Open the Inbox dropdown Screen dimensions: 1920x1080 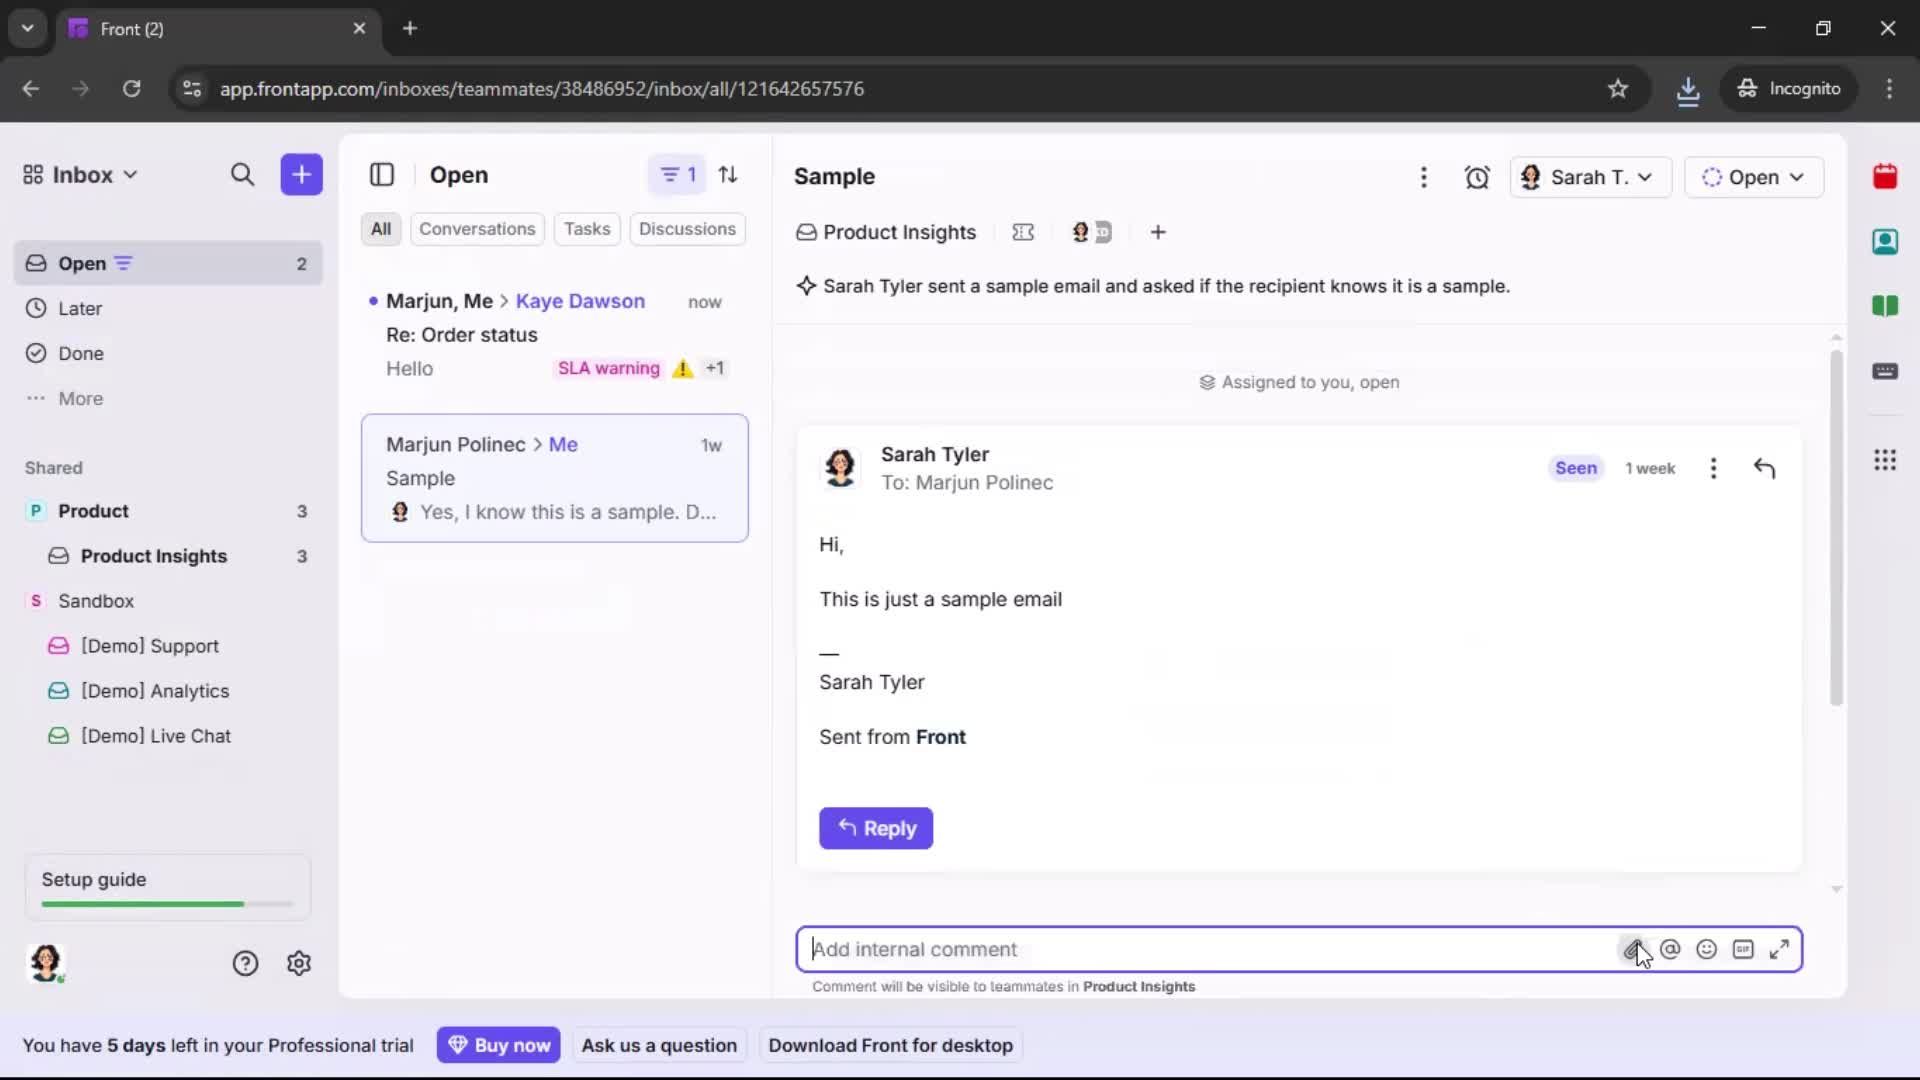point(79,174)
